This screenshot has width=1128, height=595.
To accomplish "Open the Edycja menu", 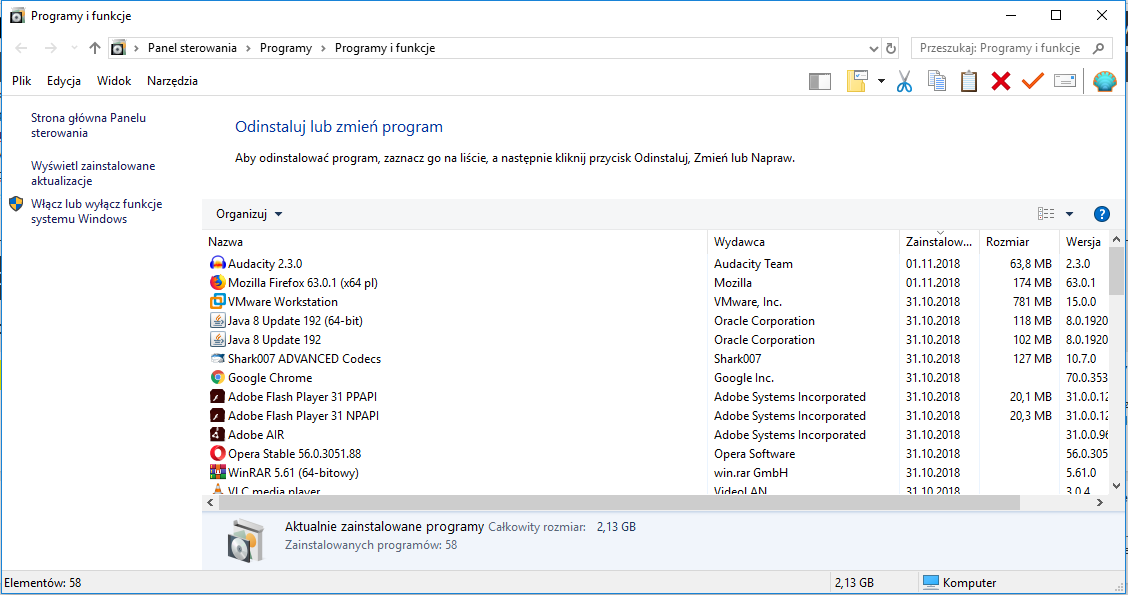I will click(x=63, y=81).
